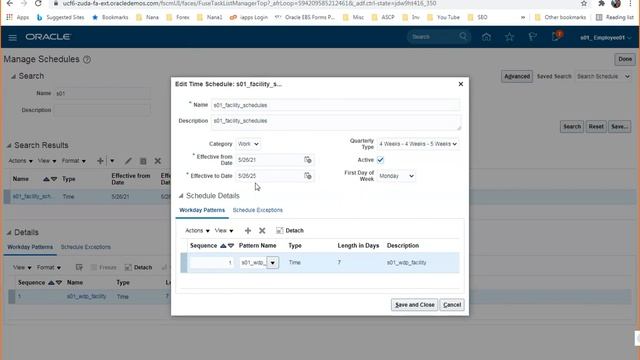Click Cancel button in dialog
The height and width of the screenshot is (360, 640).
coord(452,305)
